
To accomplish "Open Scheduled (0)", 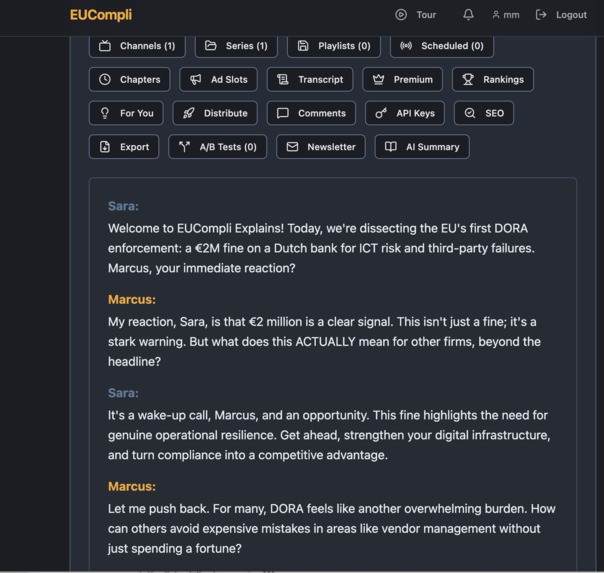I will coord(441,46).
